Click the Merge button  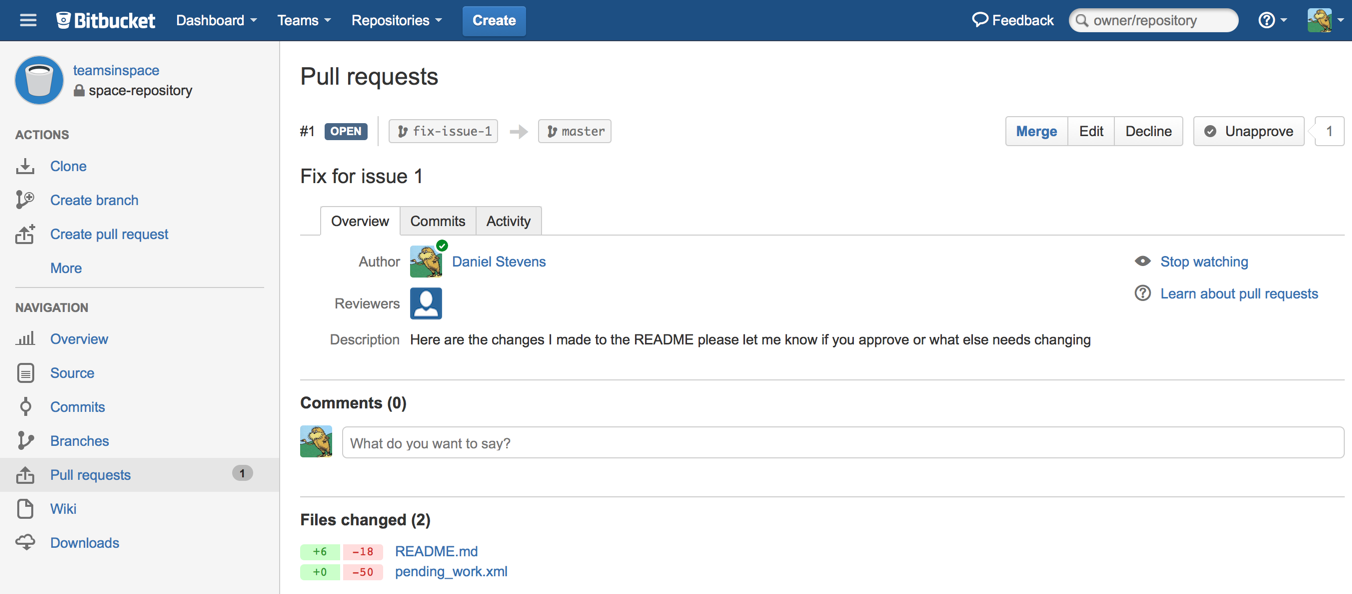(x=1036, y=130)
